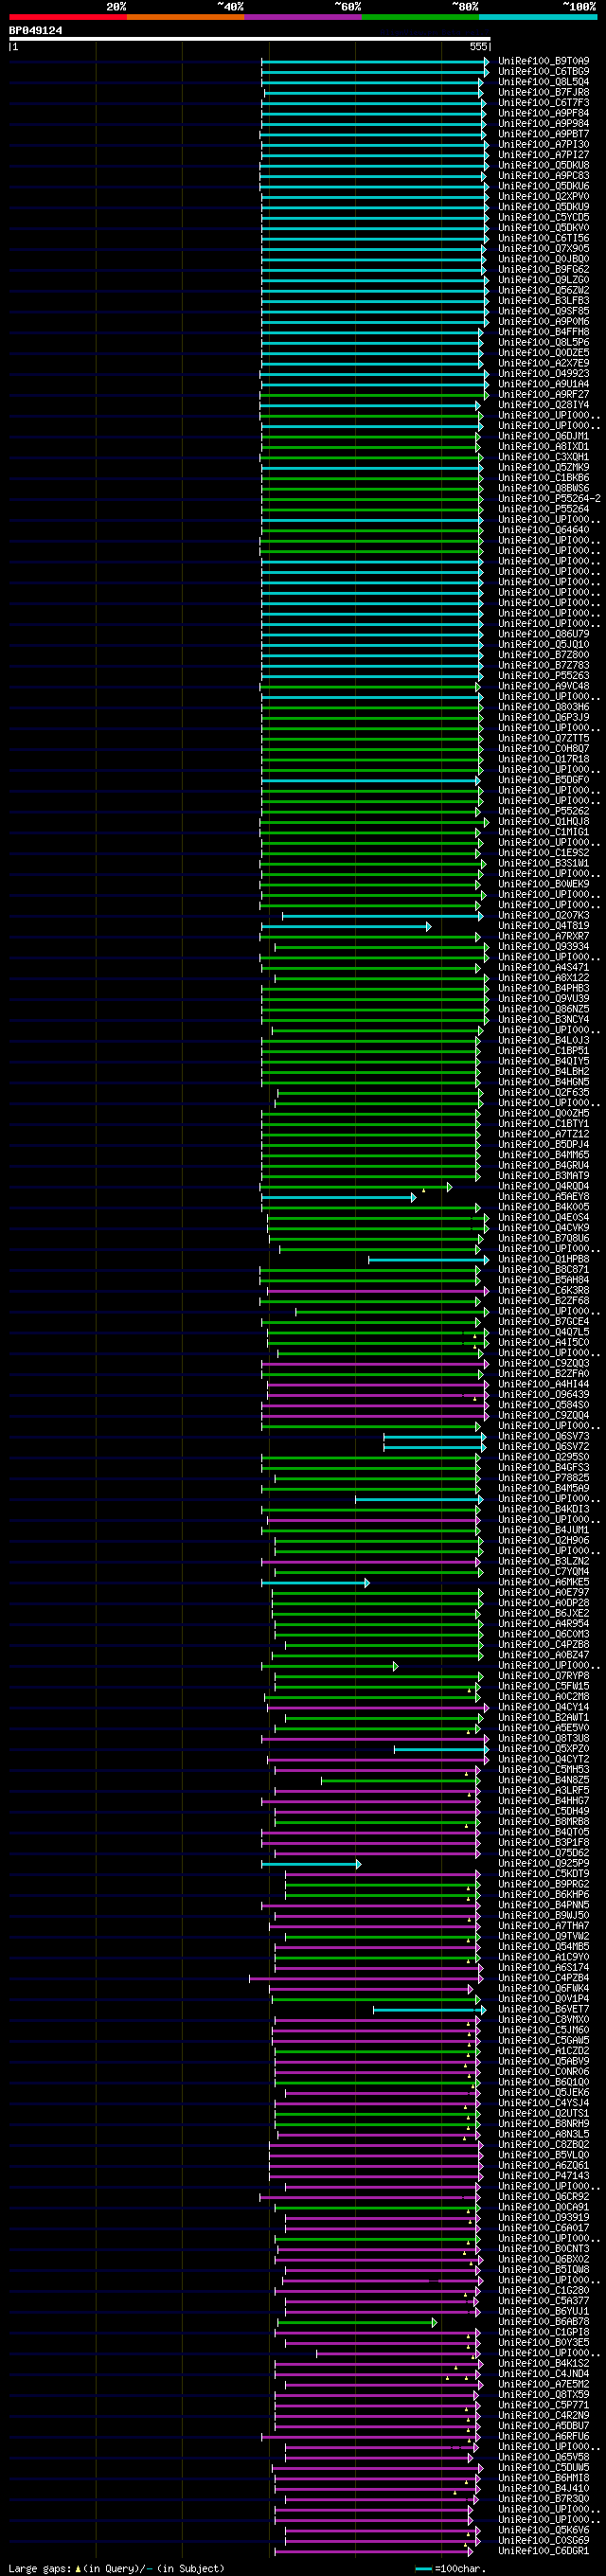
Task: Open the UniRef100_Q4T819 hit link
Action: point(544,926)
